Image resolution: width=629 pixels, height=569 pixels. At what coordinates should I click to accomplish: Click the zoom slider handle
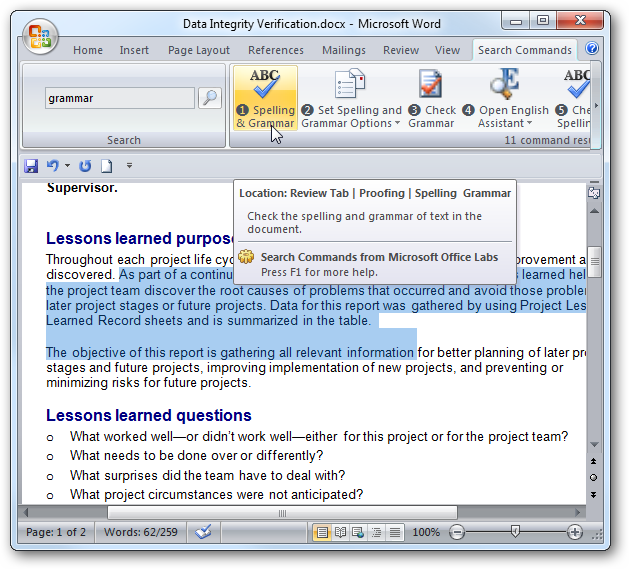tap(515, 532)
